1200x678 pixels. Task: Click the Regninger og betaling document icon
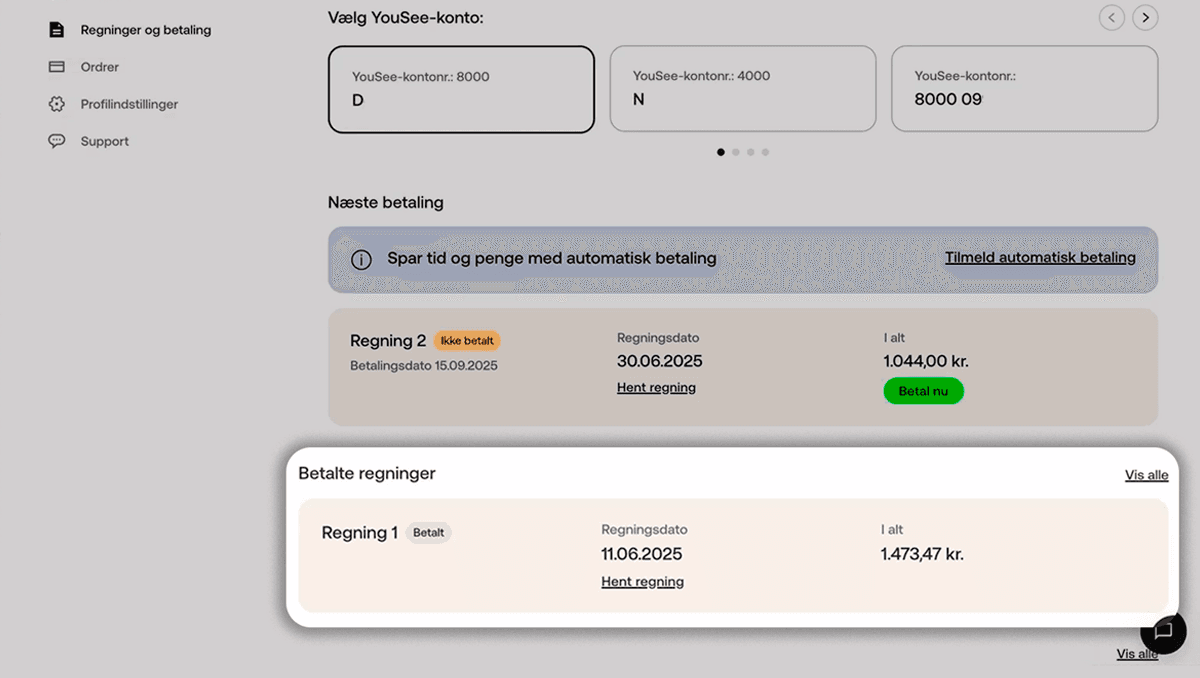tap(57, 30)
